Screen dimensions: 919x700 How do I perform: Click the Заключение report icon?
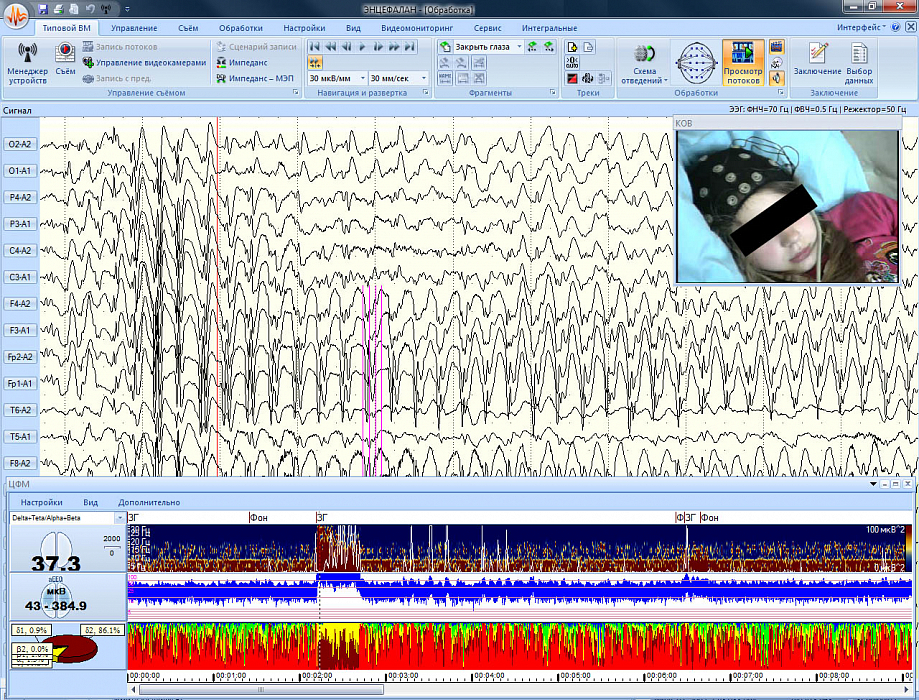click(817, 61)
